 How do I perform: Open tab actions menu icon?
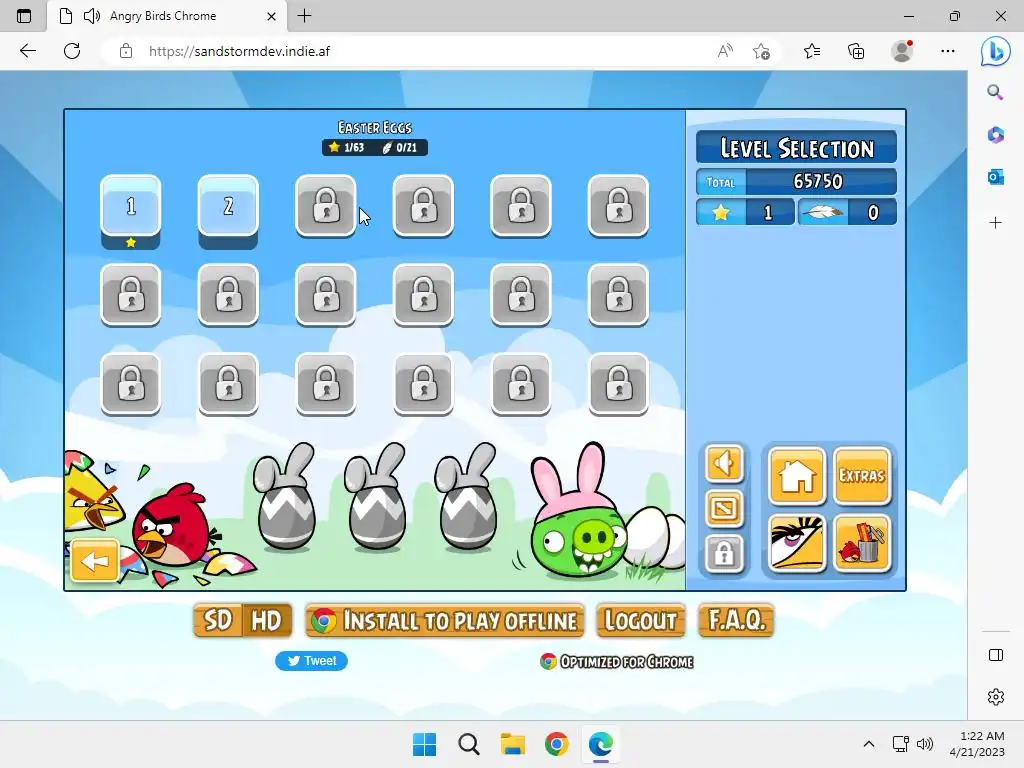click(x=24, y=16)
